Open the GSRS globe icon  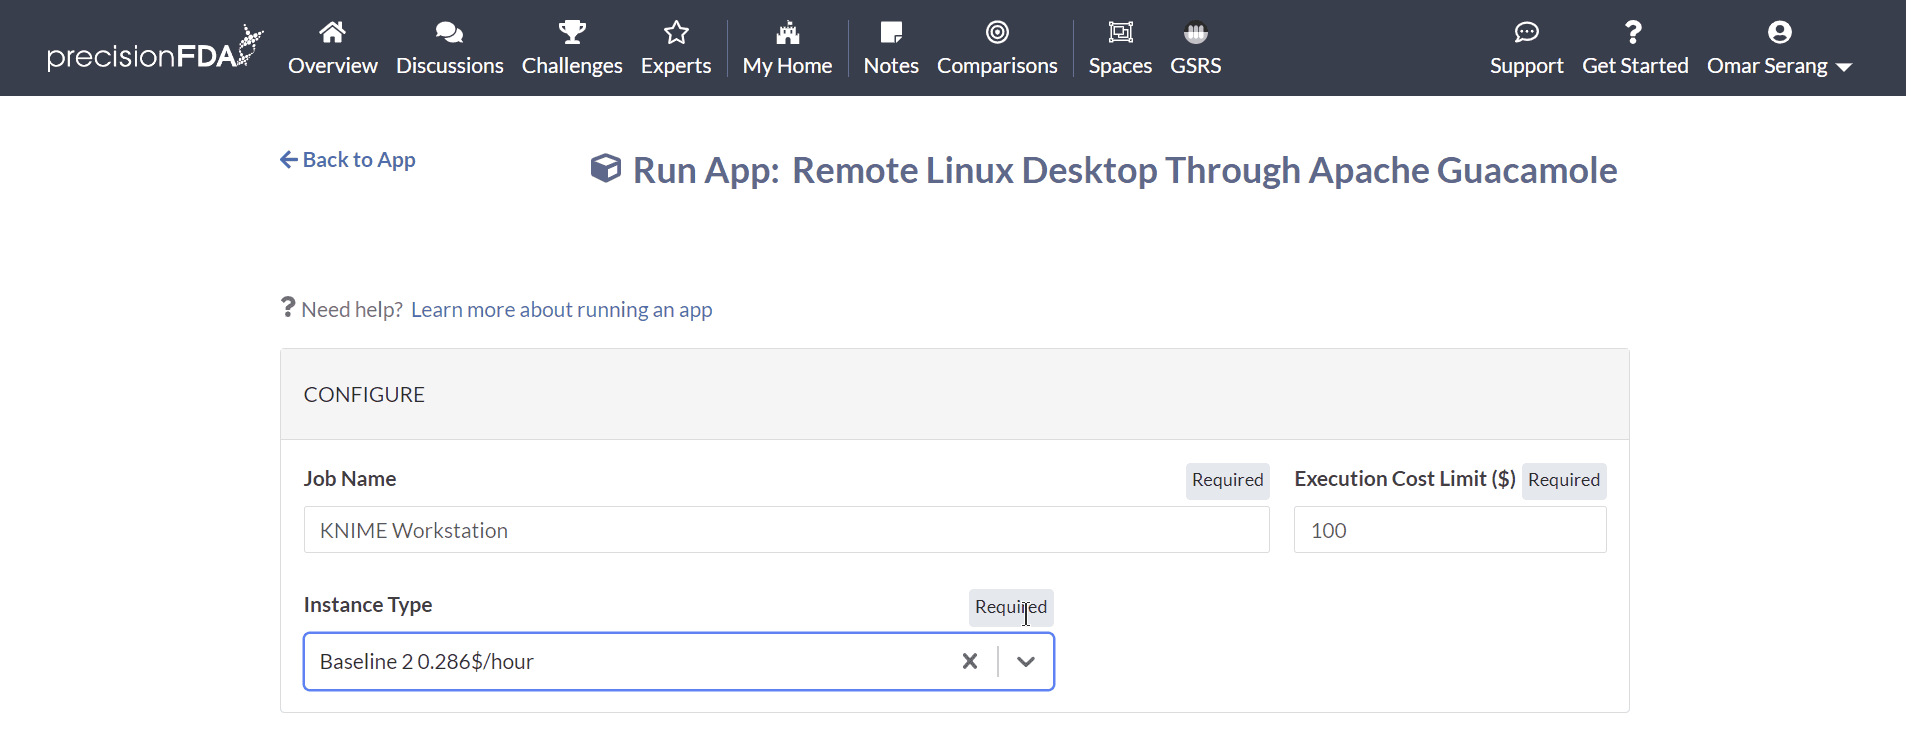point(1195,33)
